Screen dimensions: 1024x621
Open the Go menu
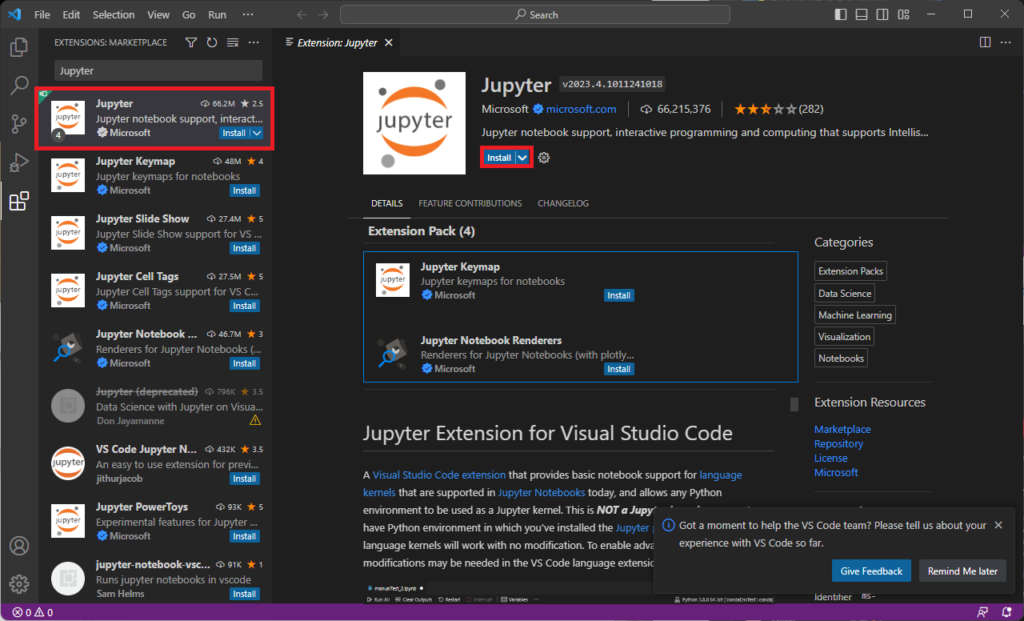(x=189, y=14)
